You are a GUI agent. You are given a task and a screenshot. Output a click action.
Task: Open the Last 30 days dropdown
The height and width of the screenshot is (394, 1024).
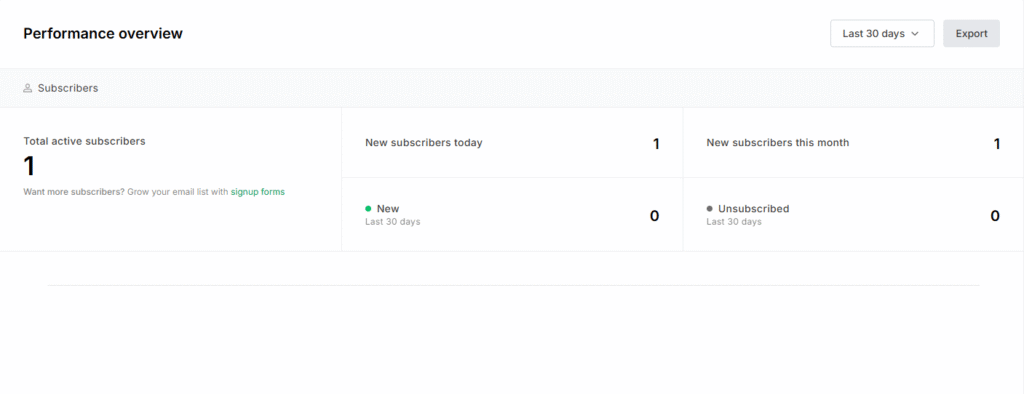(x=882, y=33)
